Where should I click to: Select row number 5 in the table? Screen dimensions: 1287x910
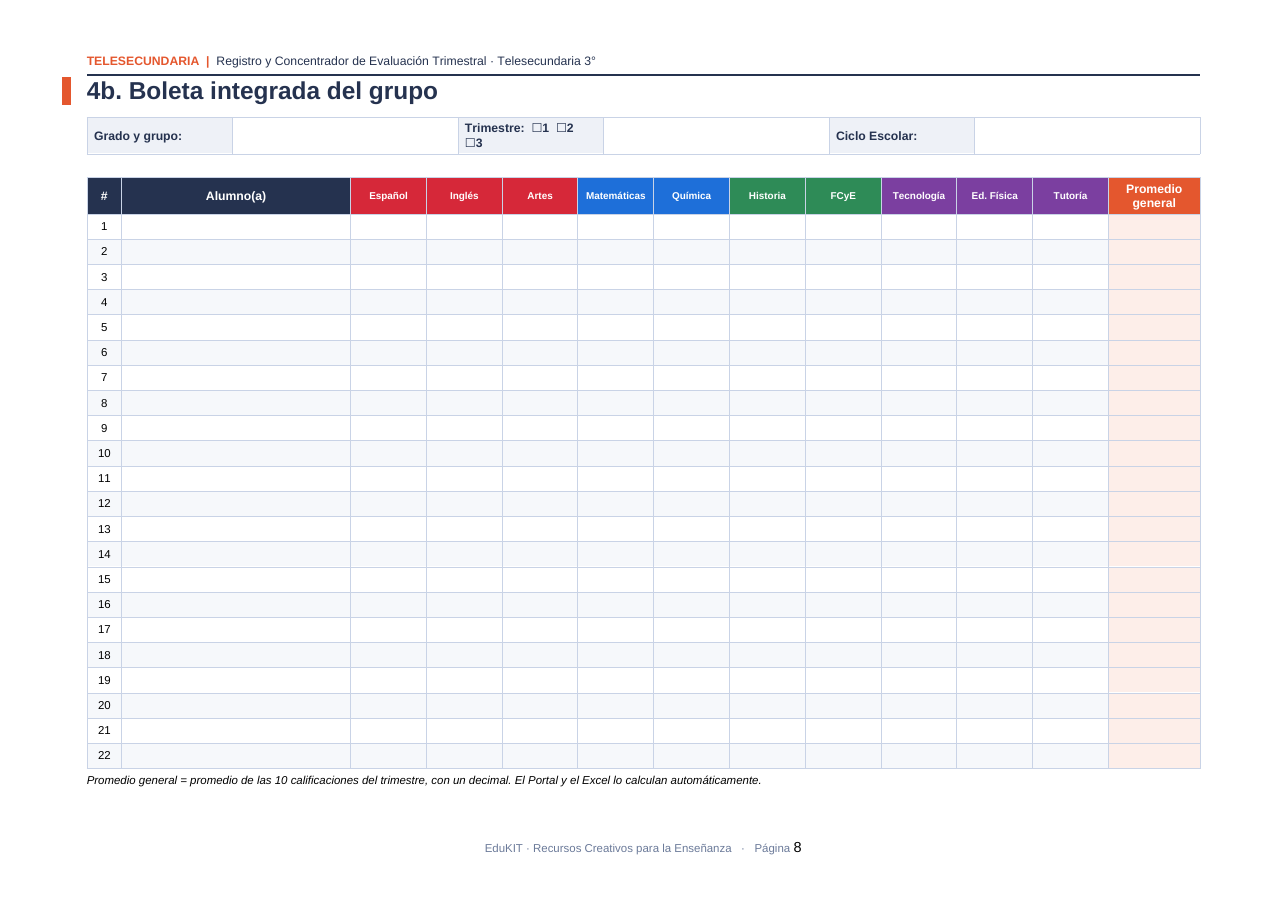(x=104, y=327)
